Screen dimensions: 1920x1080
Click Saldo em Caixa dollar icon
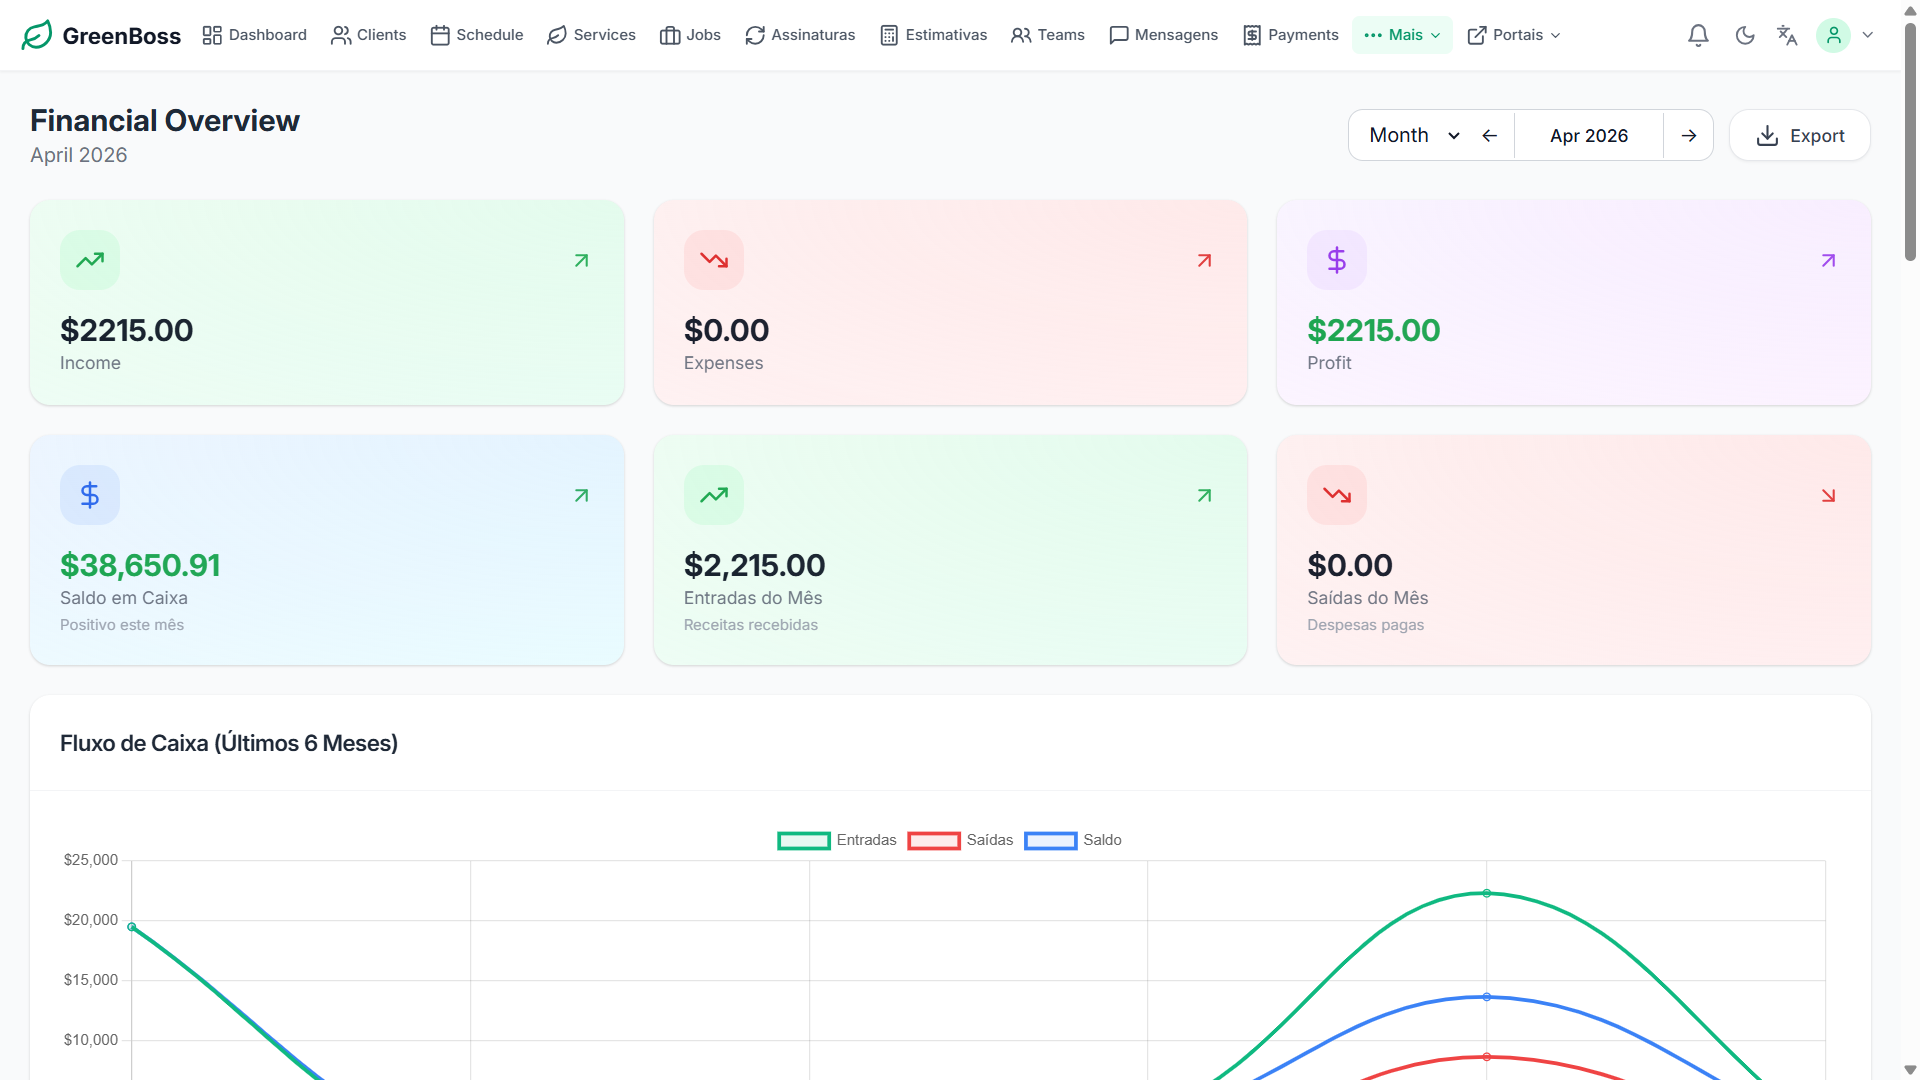(90, 495)
